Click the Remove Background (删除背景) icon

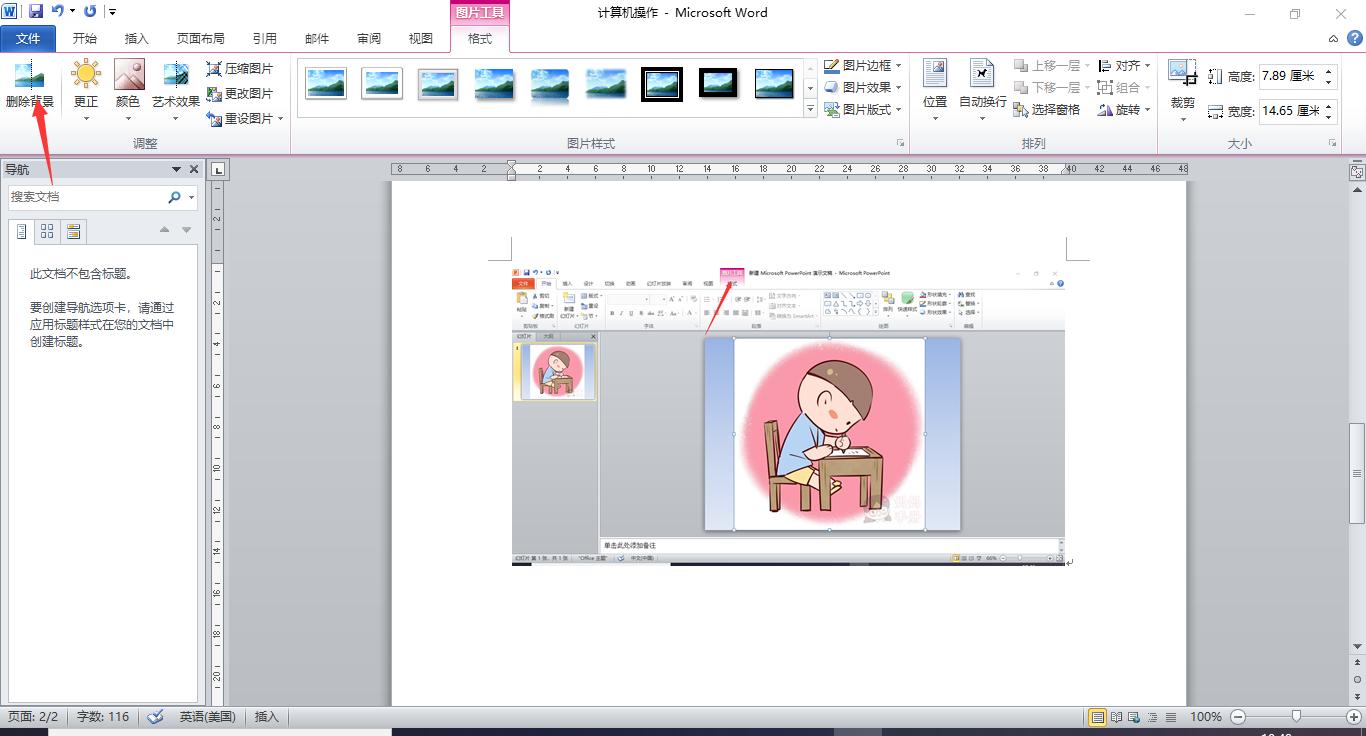29,76
